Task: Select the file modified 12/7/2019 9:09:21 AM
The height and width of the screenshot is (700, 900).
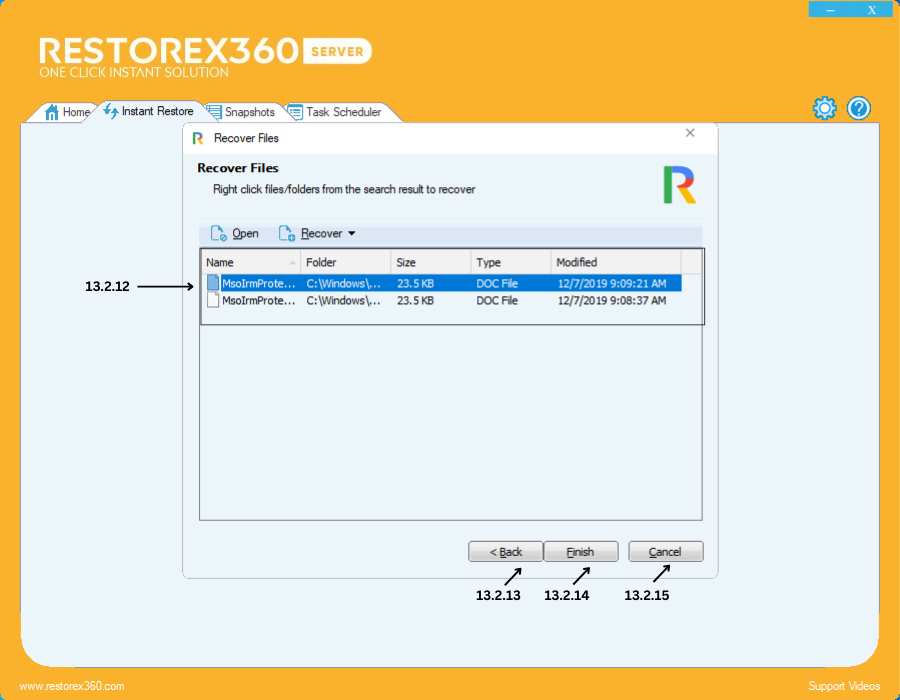Action: pos(442,283)
